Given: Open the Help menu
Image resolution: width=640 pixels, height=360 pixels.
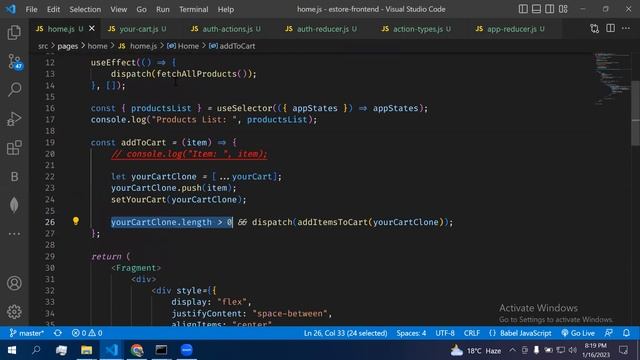Looking at the screenshot, I should coord(225,9).
